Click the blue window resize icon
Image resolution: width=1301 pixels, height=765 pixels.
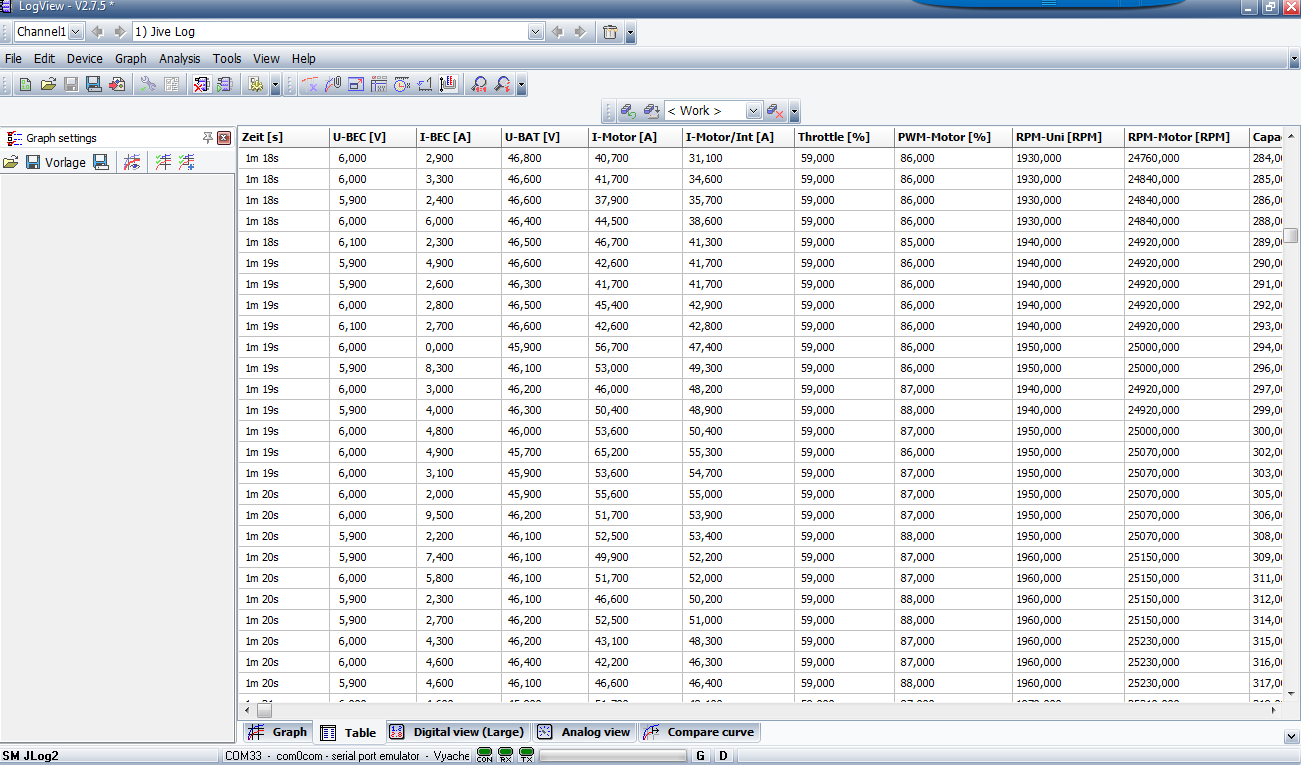356,85
